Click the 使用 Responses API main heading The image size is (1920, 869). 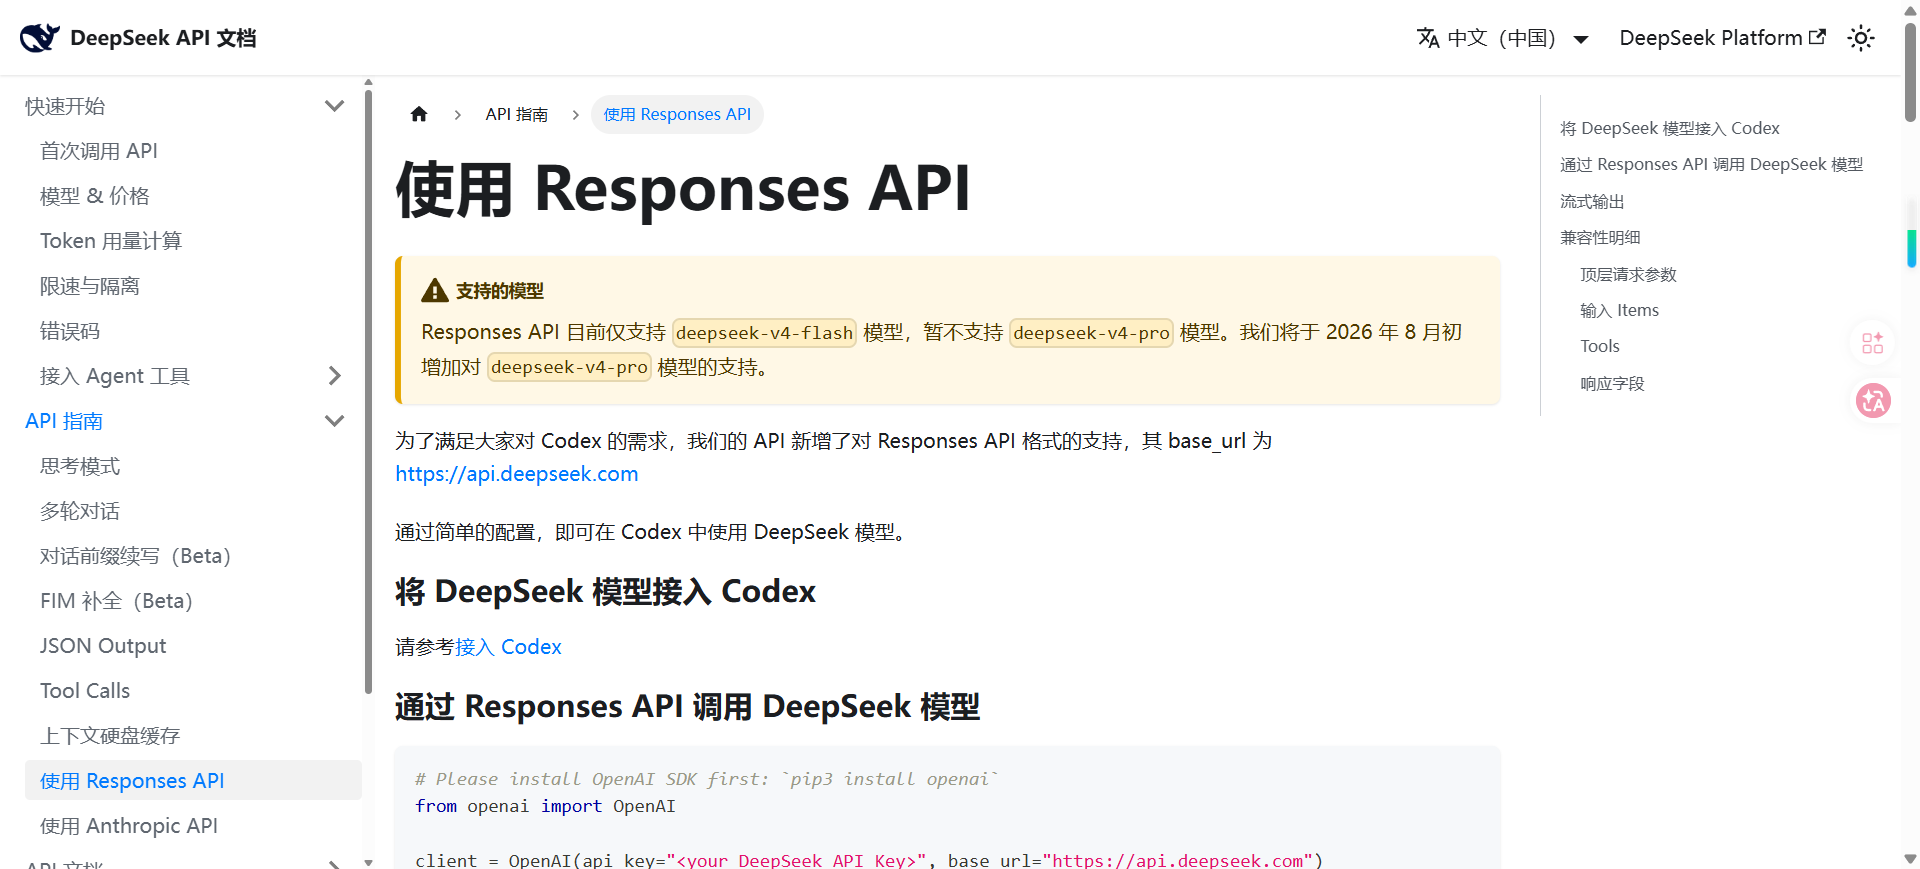683,188
